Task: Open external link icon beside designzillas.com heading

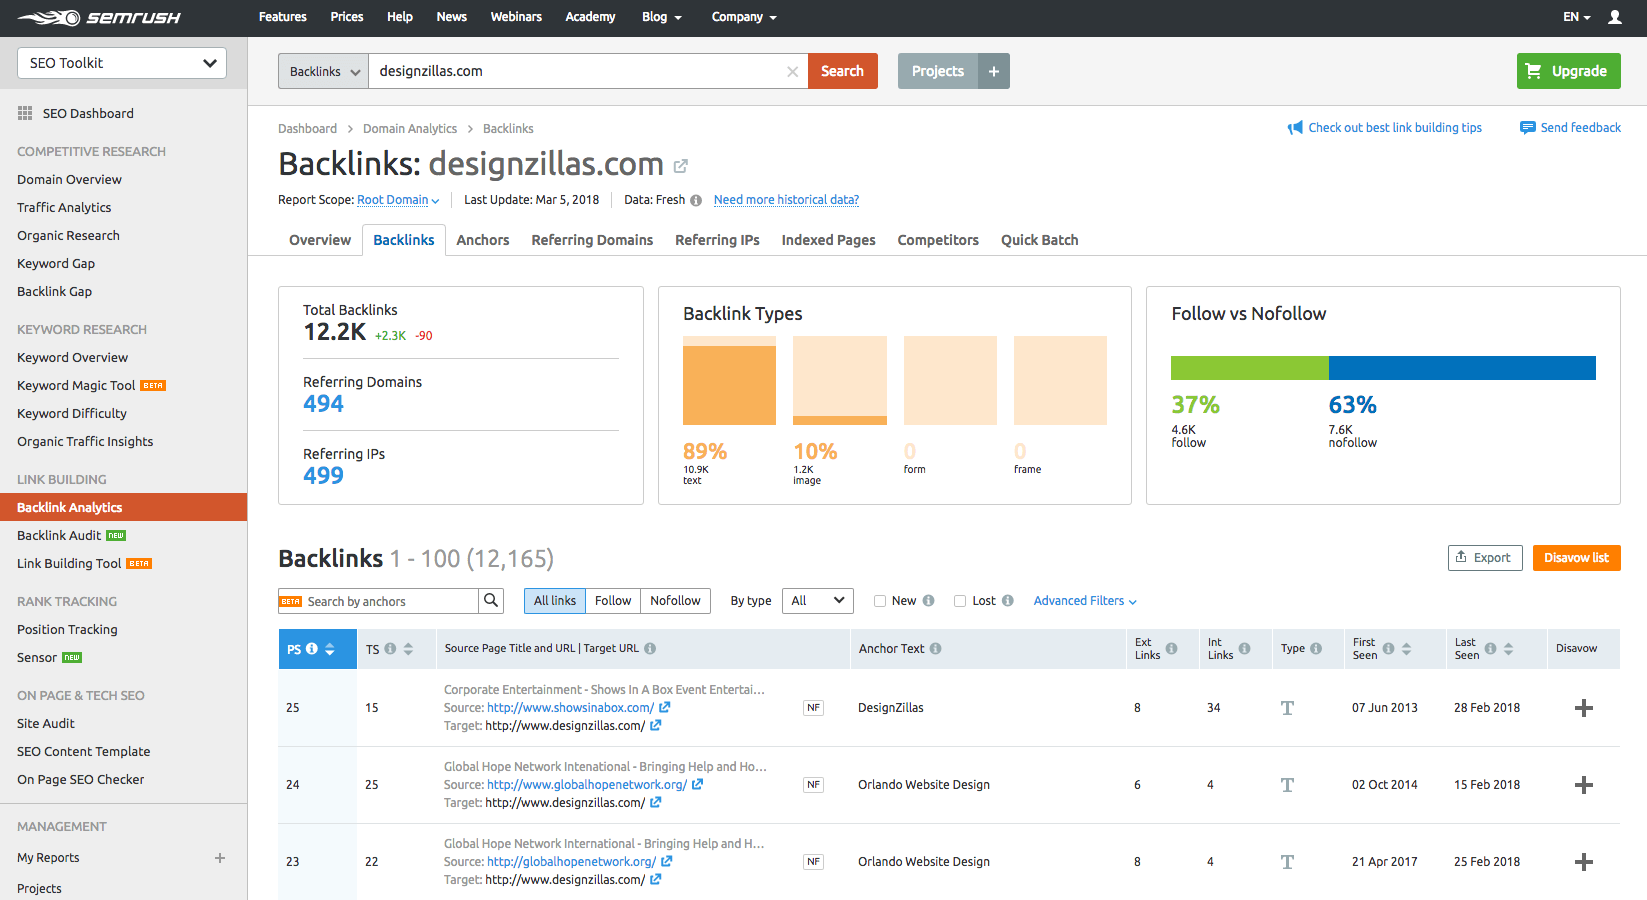Action: point(681,166)
